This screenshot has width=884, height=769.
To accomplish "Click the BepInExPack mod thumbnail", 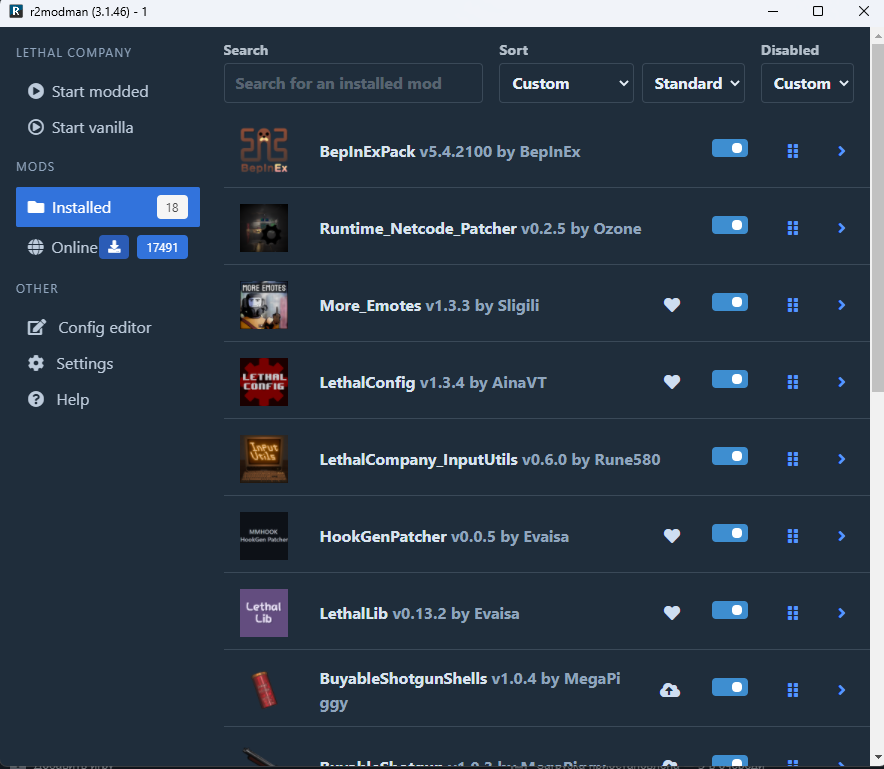I will click(x=264, y=151).
